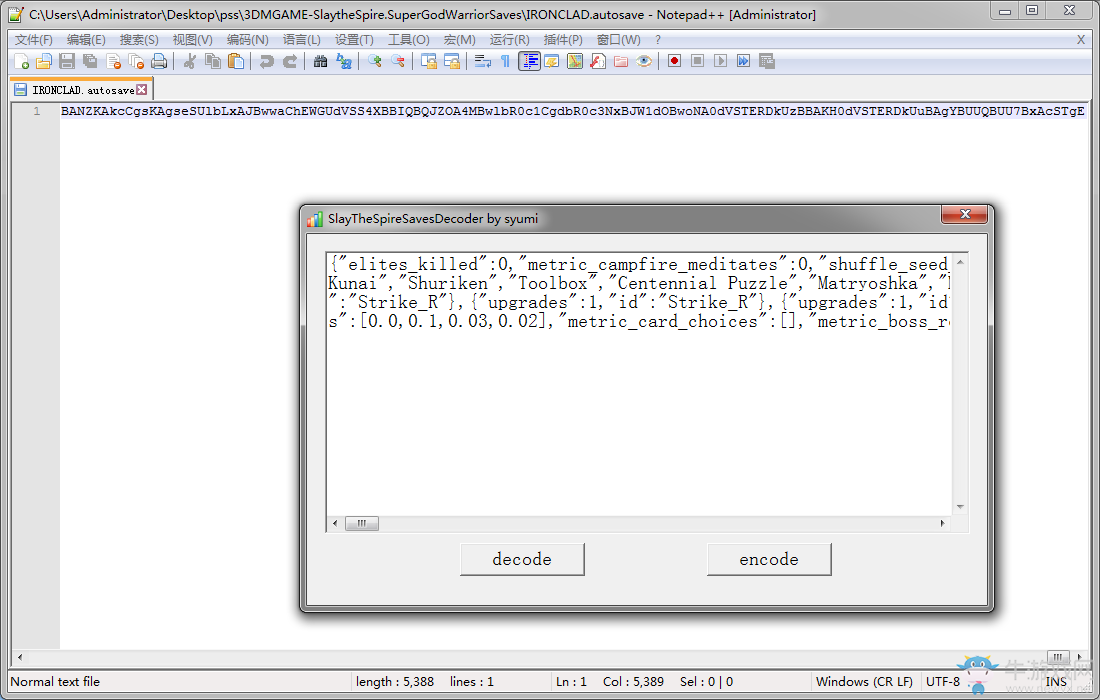Toggle synchronize vertical scrolling icon
This screenshot has width=1100, height=700.
[x=429, y=62]
